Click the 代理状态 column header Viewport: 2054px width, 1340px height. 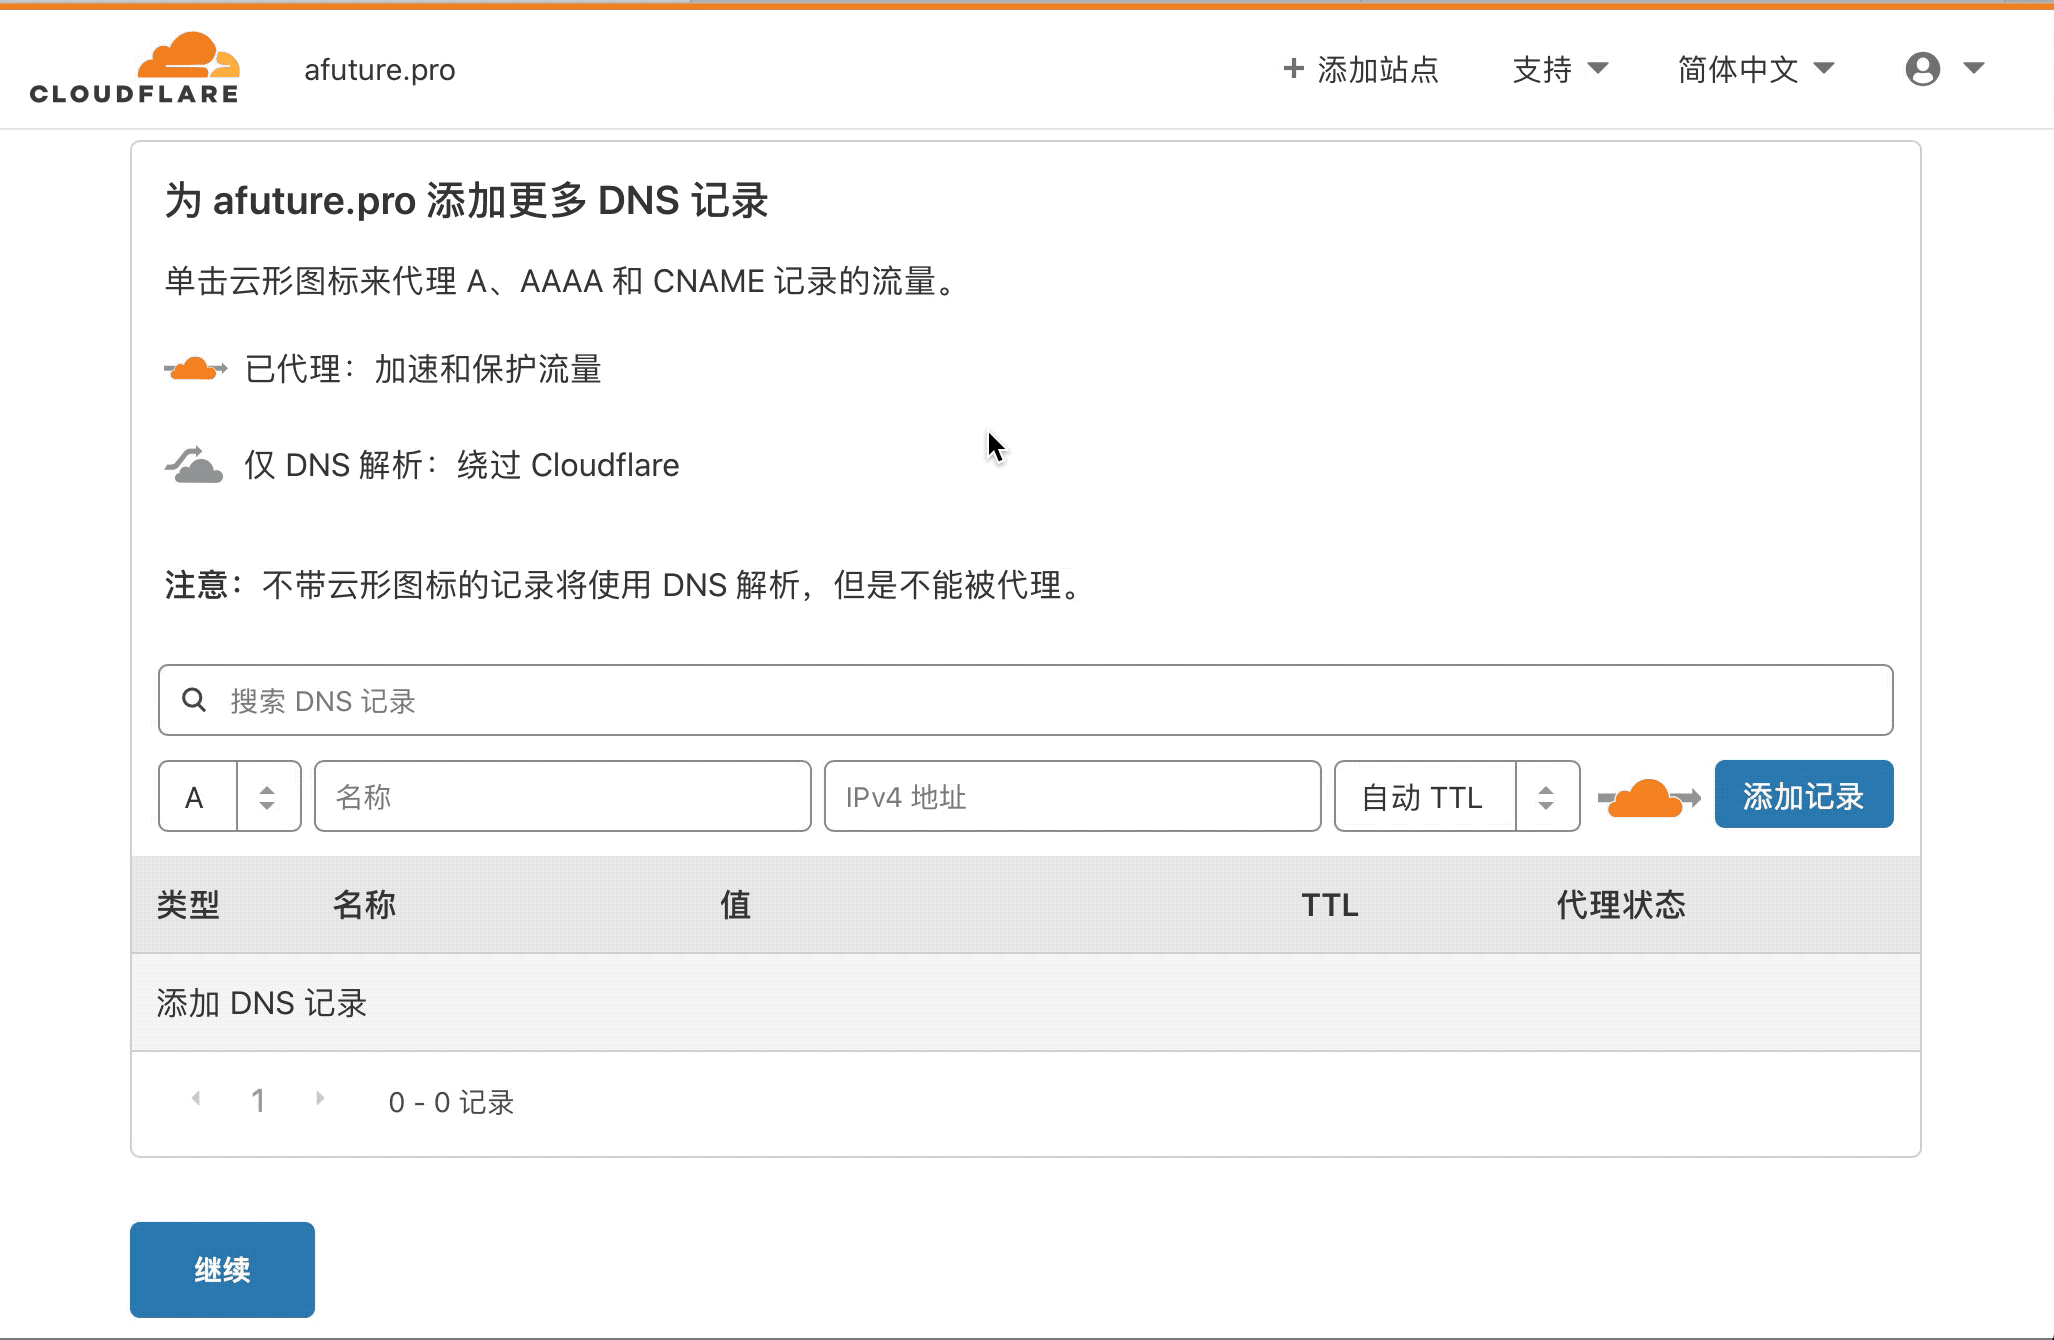[x=1621, y=905]
